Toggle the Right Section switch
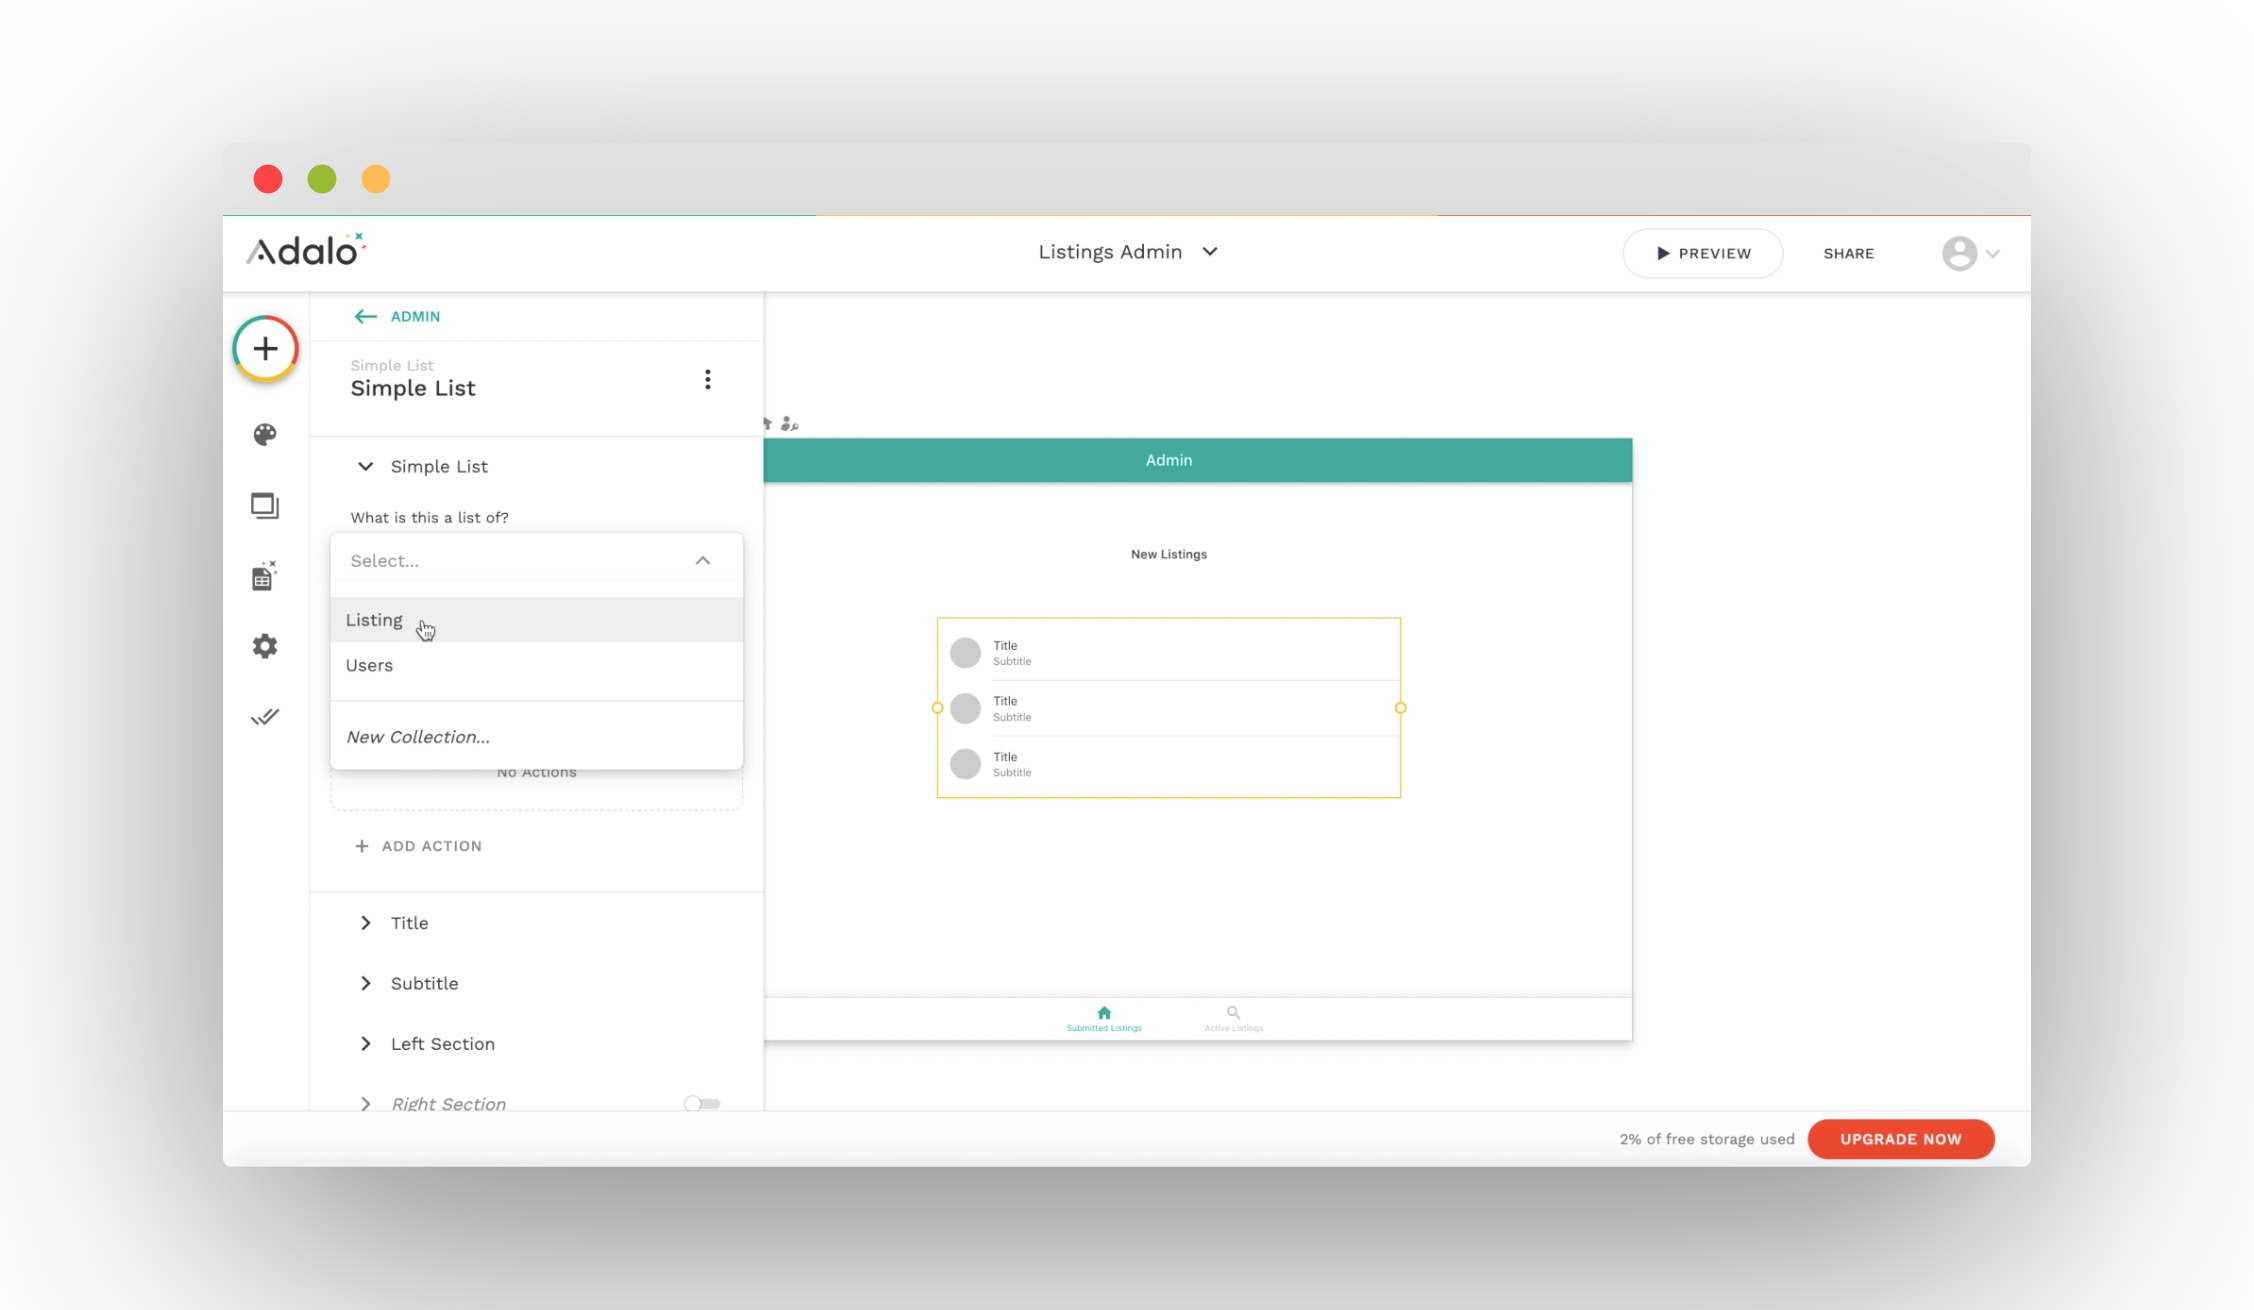 (702, 1103)
